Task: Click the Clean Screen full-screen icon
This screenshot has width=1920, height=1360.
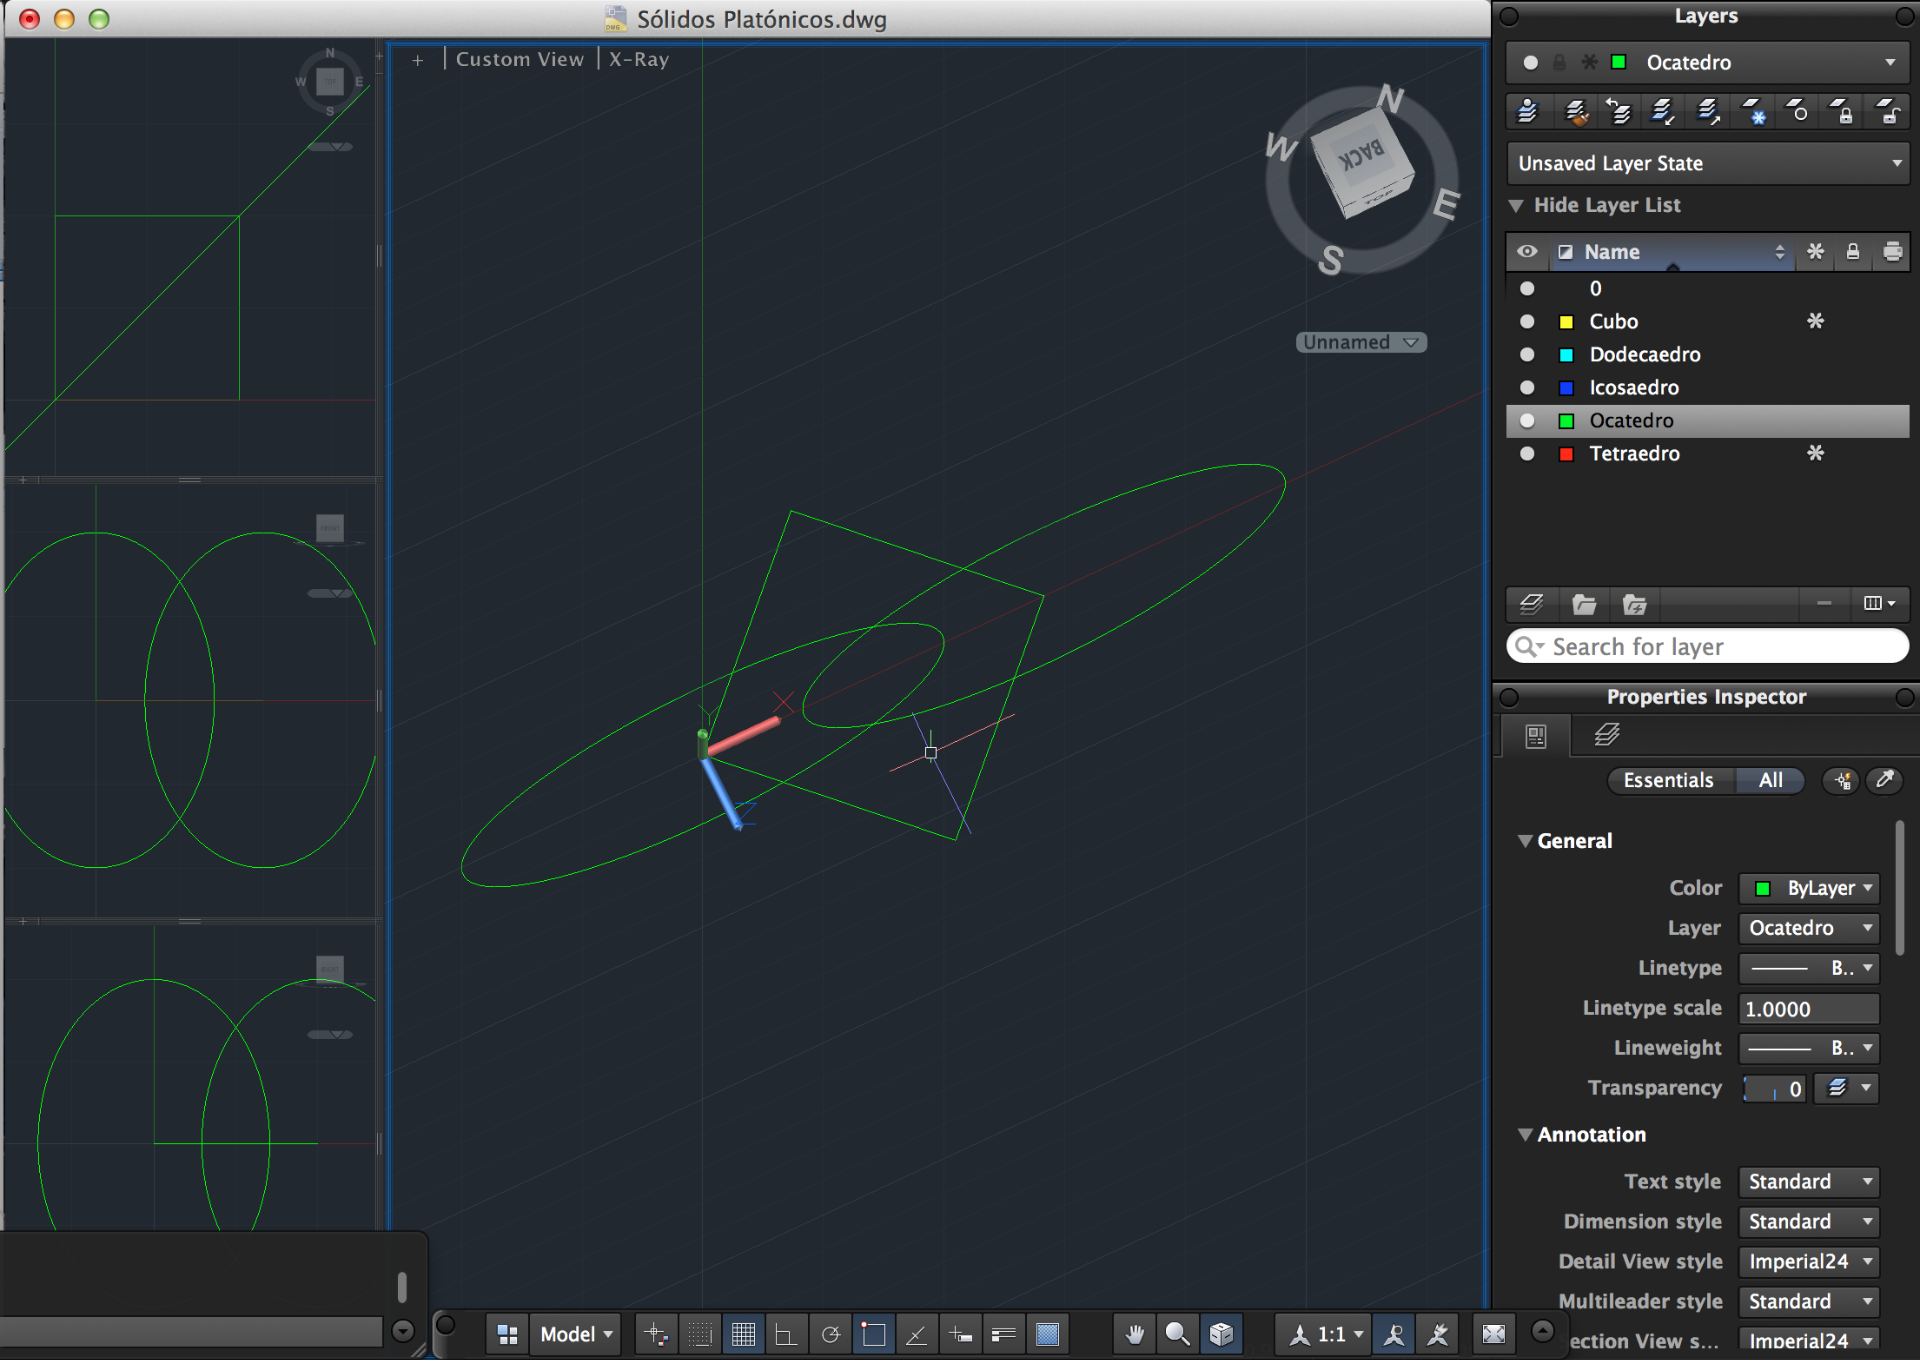Action: [1493, 1334]
